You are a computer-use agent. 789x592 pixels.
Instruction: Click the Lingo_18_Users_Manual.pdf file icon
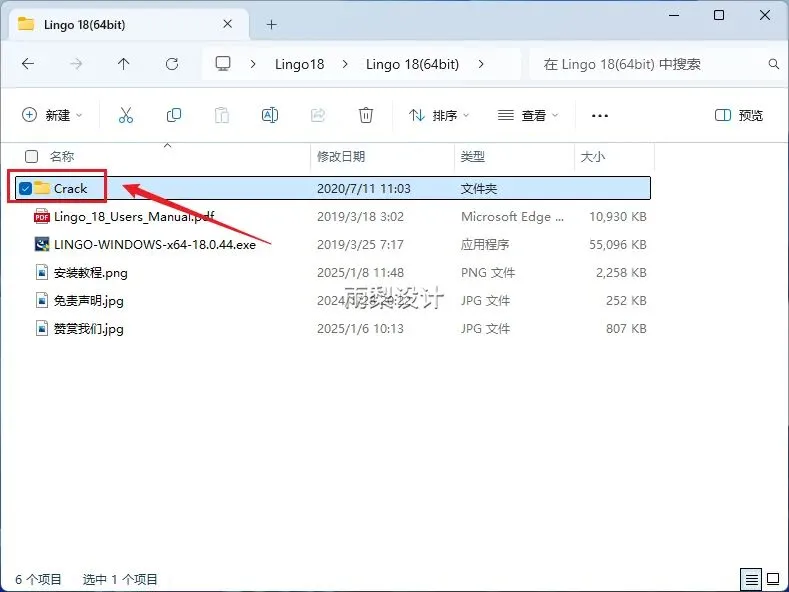(41, 216)
